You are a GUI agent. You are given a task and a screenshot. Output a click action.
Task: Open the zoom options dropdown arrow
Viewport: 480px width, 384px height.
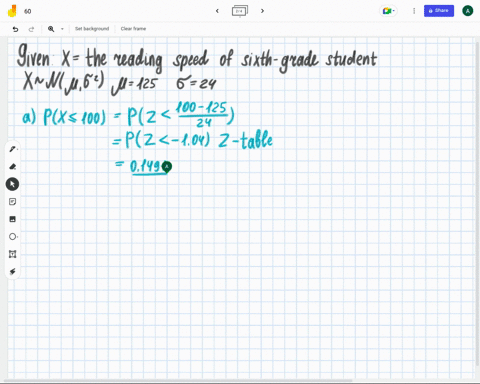point(62,29)
